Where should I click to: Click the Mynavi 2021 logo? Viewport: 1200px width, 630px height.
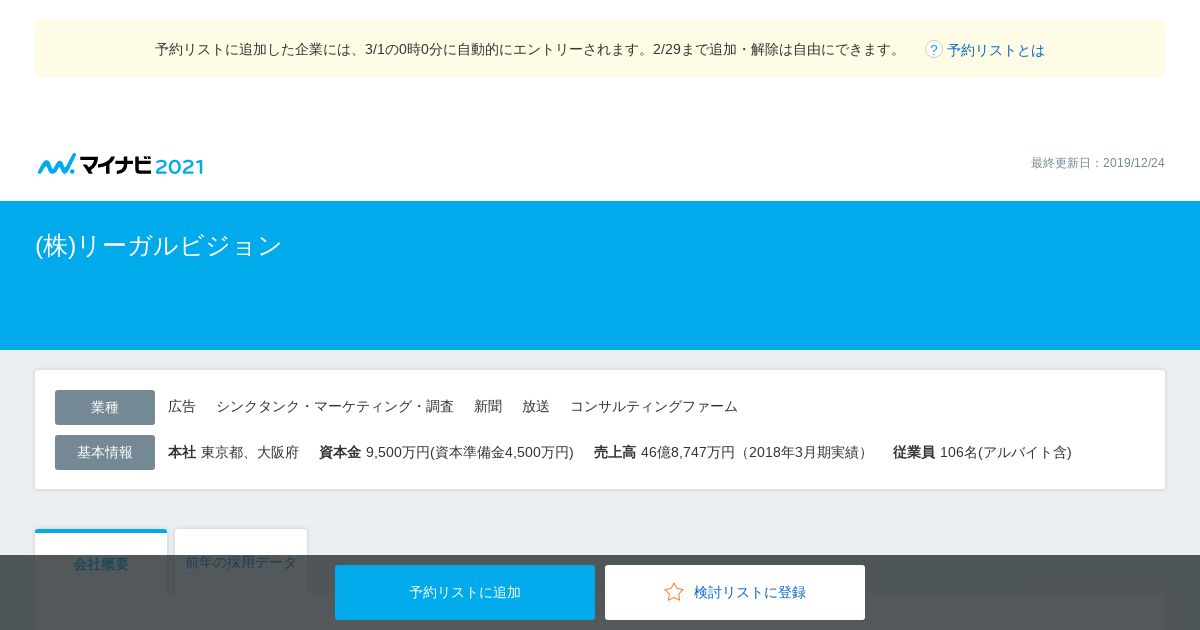121,165
